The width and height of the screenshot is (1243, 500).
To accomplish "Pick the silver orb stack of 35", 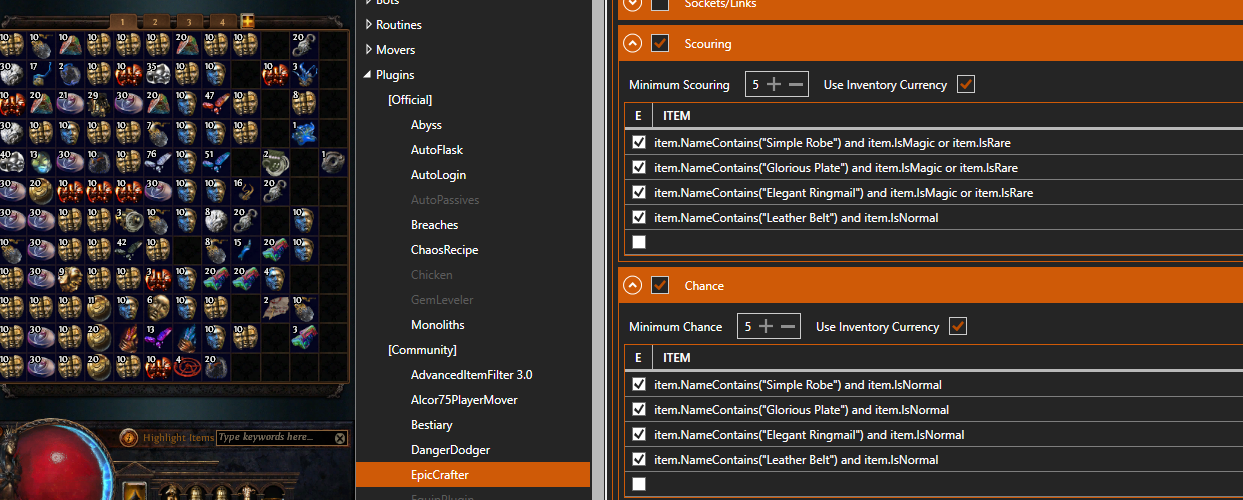I will (x=160, y=74).
